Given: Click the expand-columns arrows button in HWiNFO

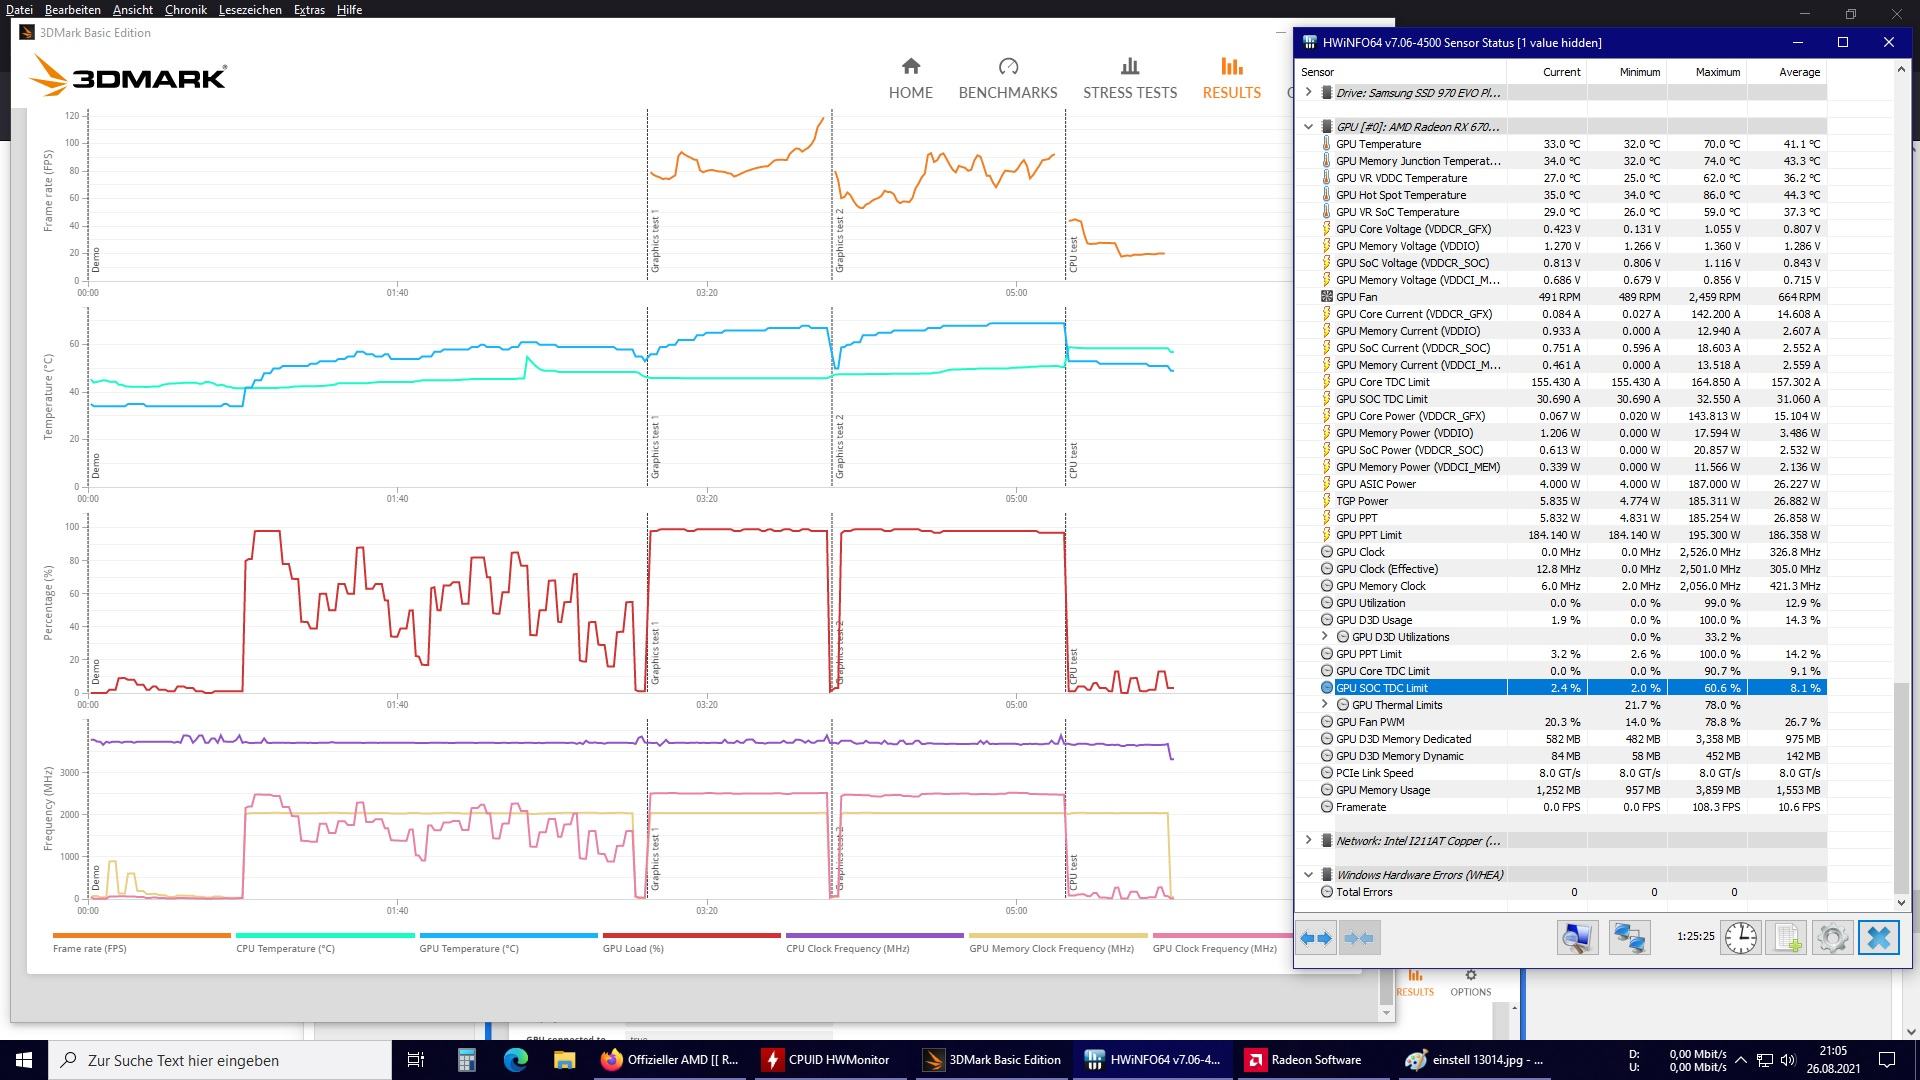Looking at the screenshot, I should click(x=1316, y=938).
